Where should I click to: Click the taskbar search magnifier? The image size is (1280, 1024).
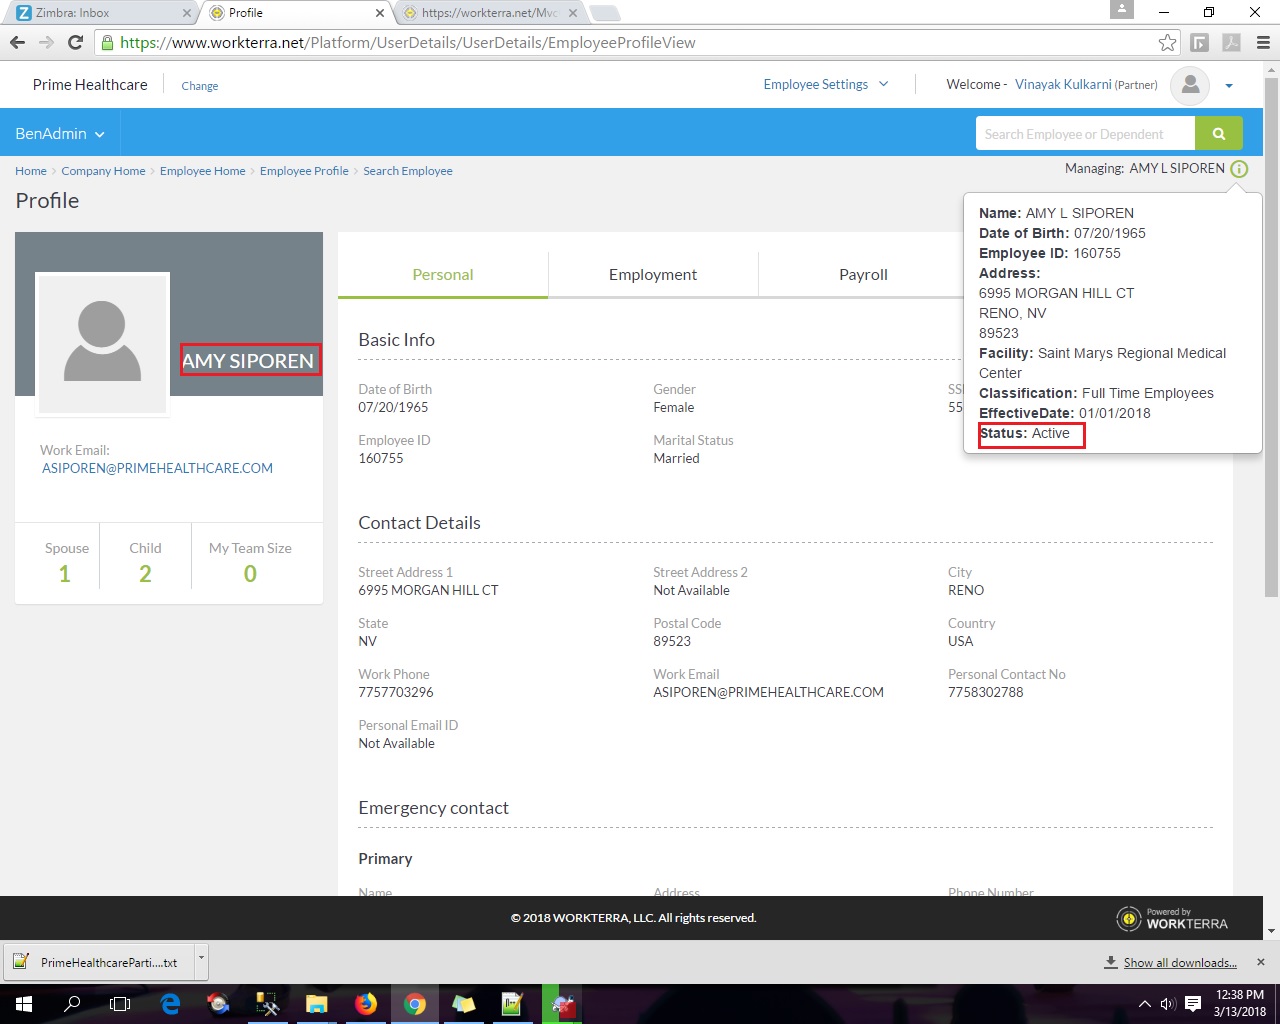pyautogui.click(x=72, y=1004)
